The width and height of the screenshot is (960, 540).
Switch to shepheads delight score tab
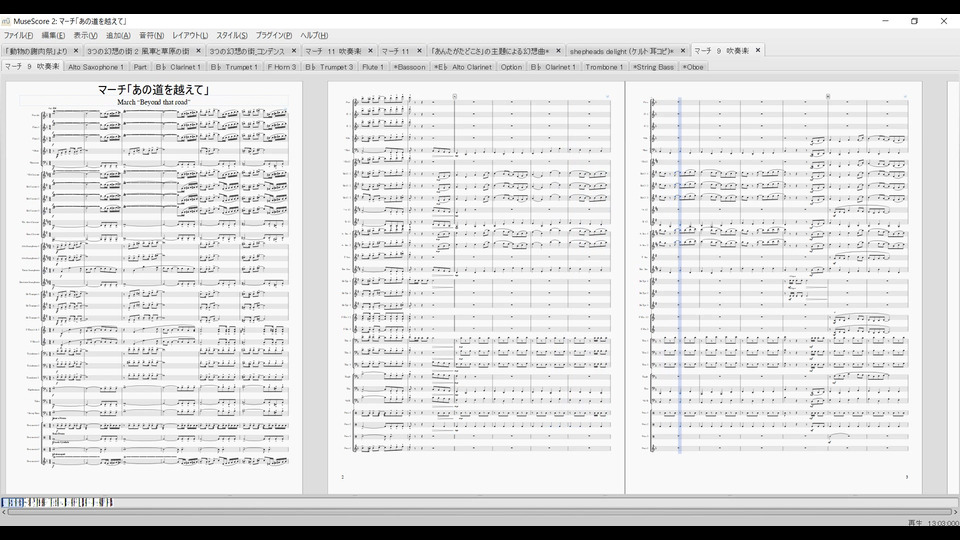click(x=621, y=51)
